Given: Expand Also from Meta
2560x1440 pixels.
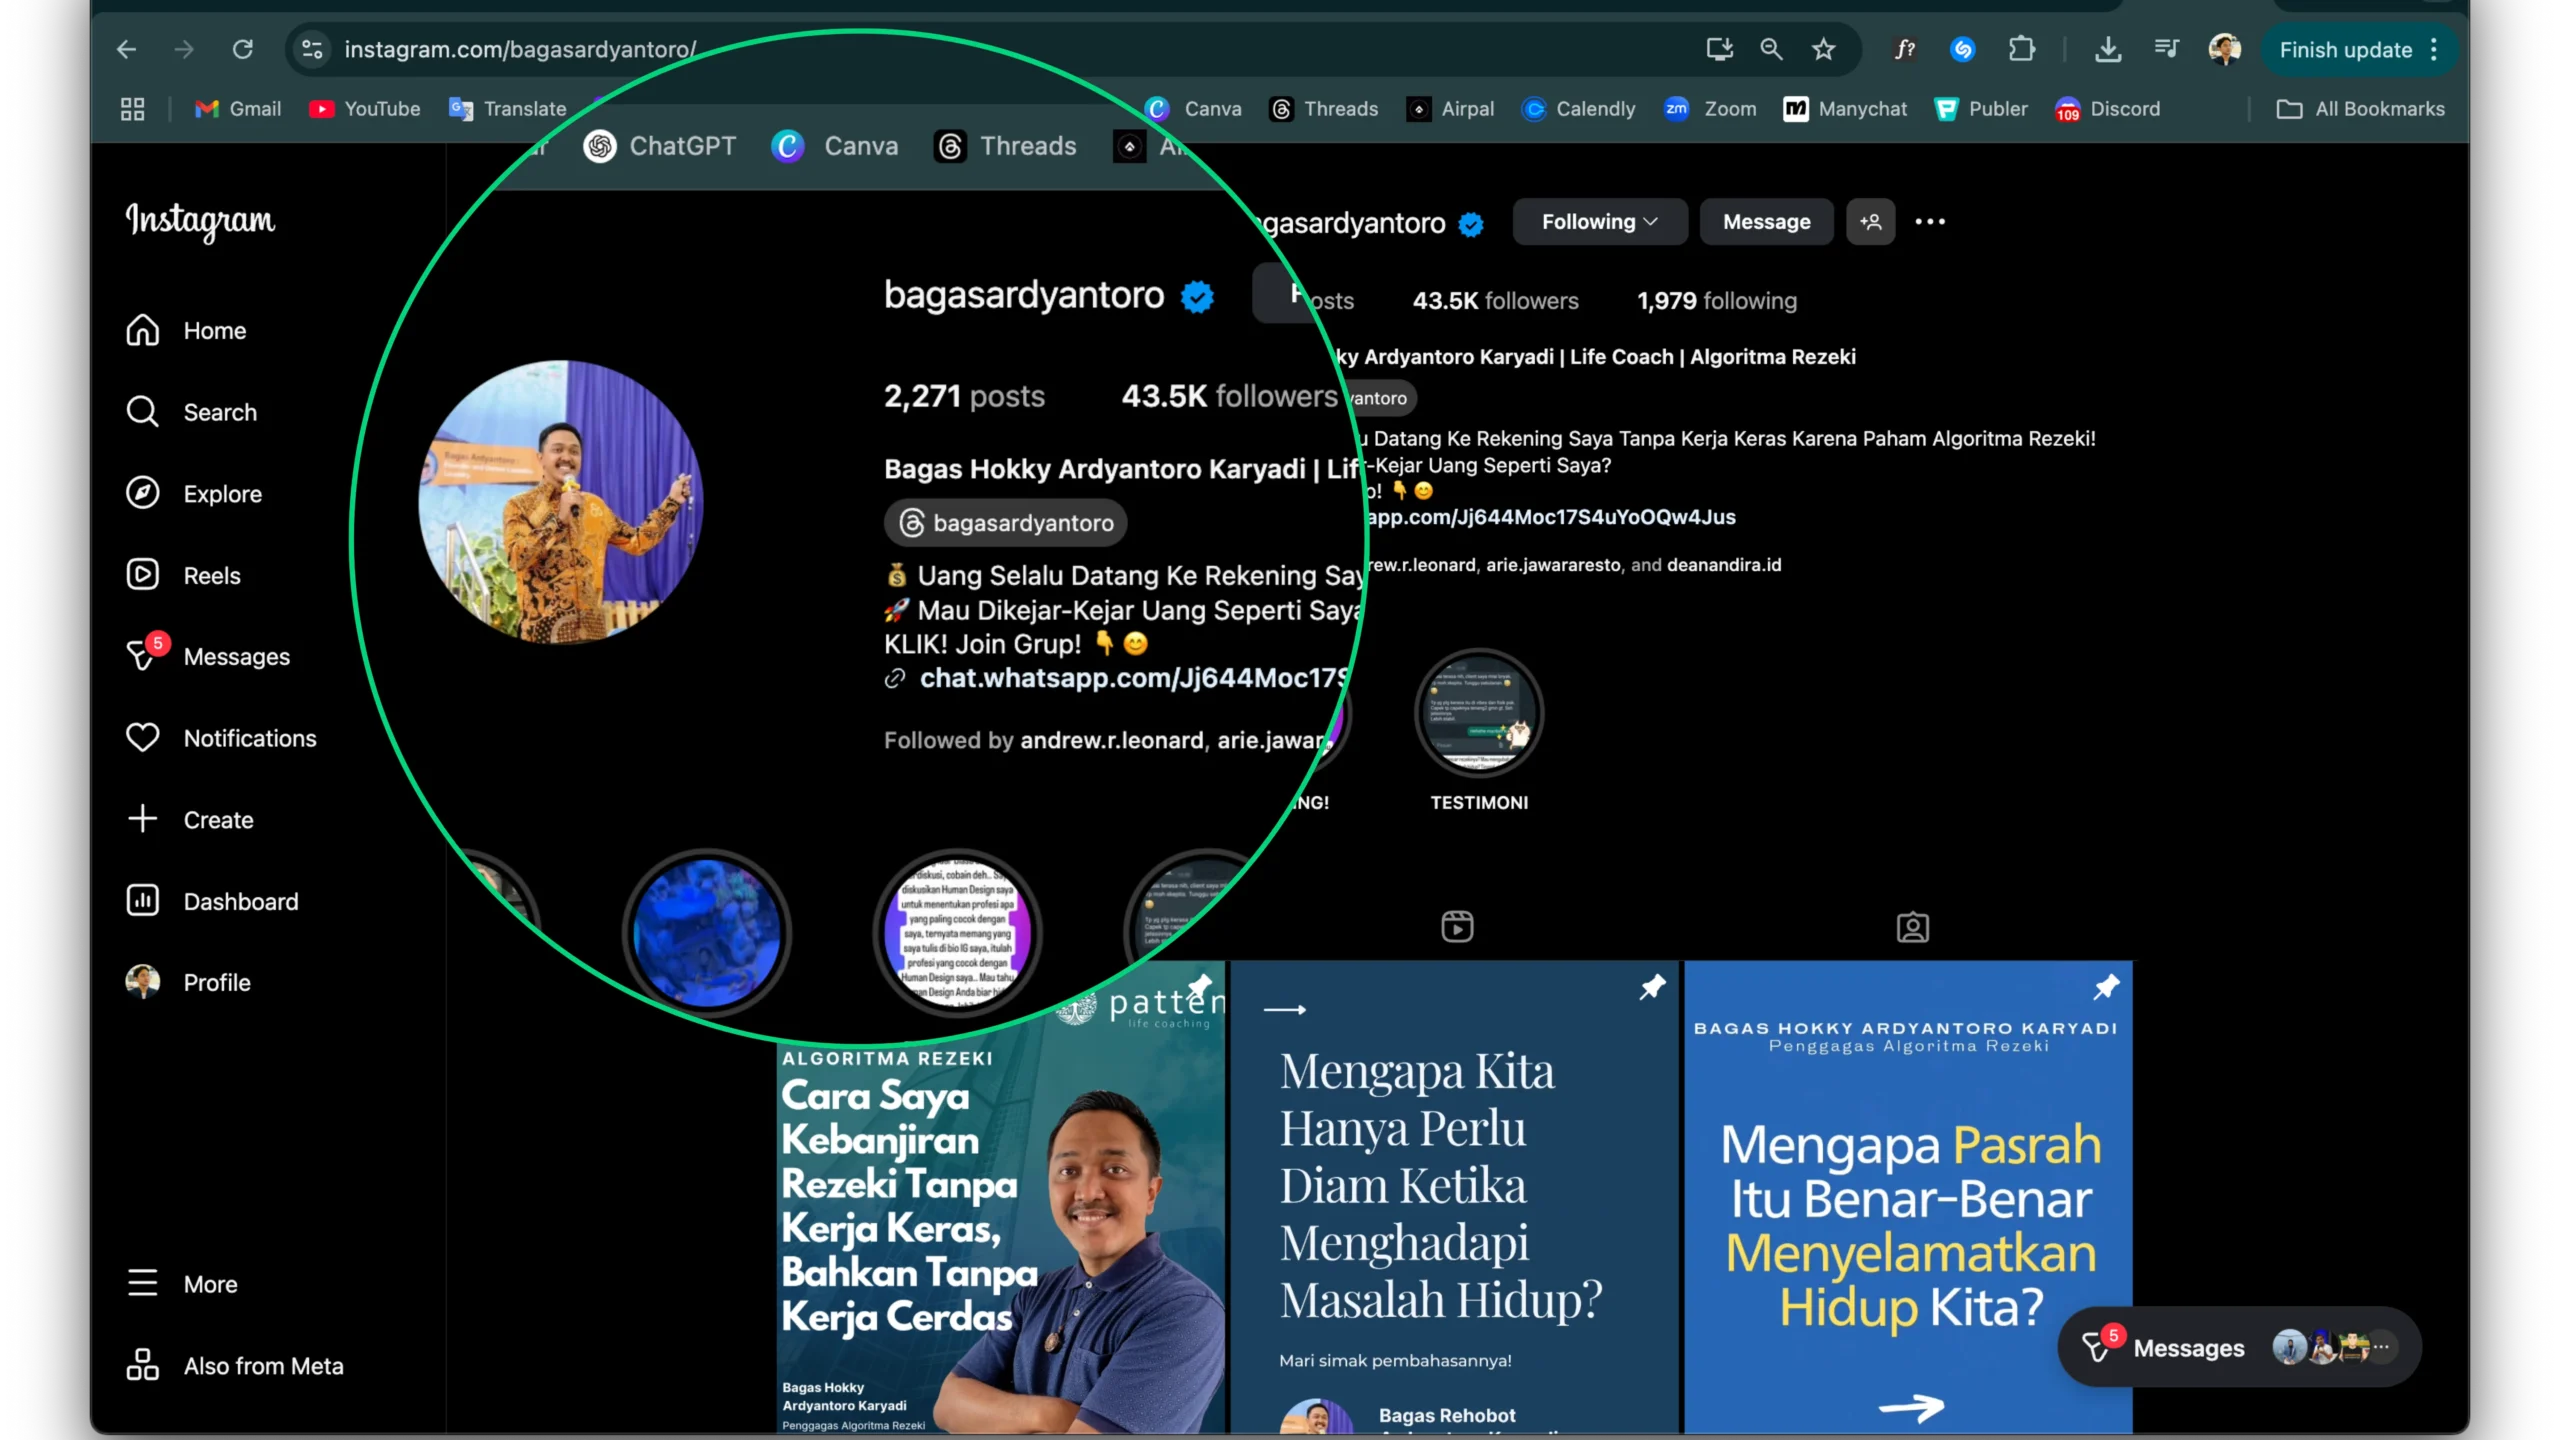Looking at the screenshot, I should (235, 1366).
